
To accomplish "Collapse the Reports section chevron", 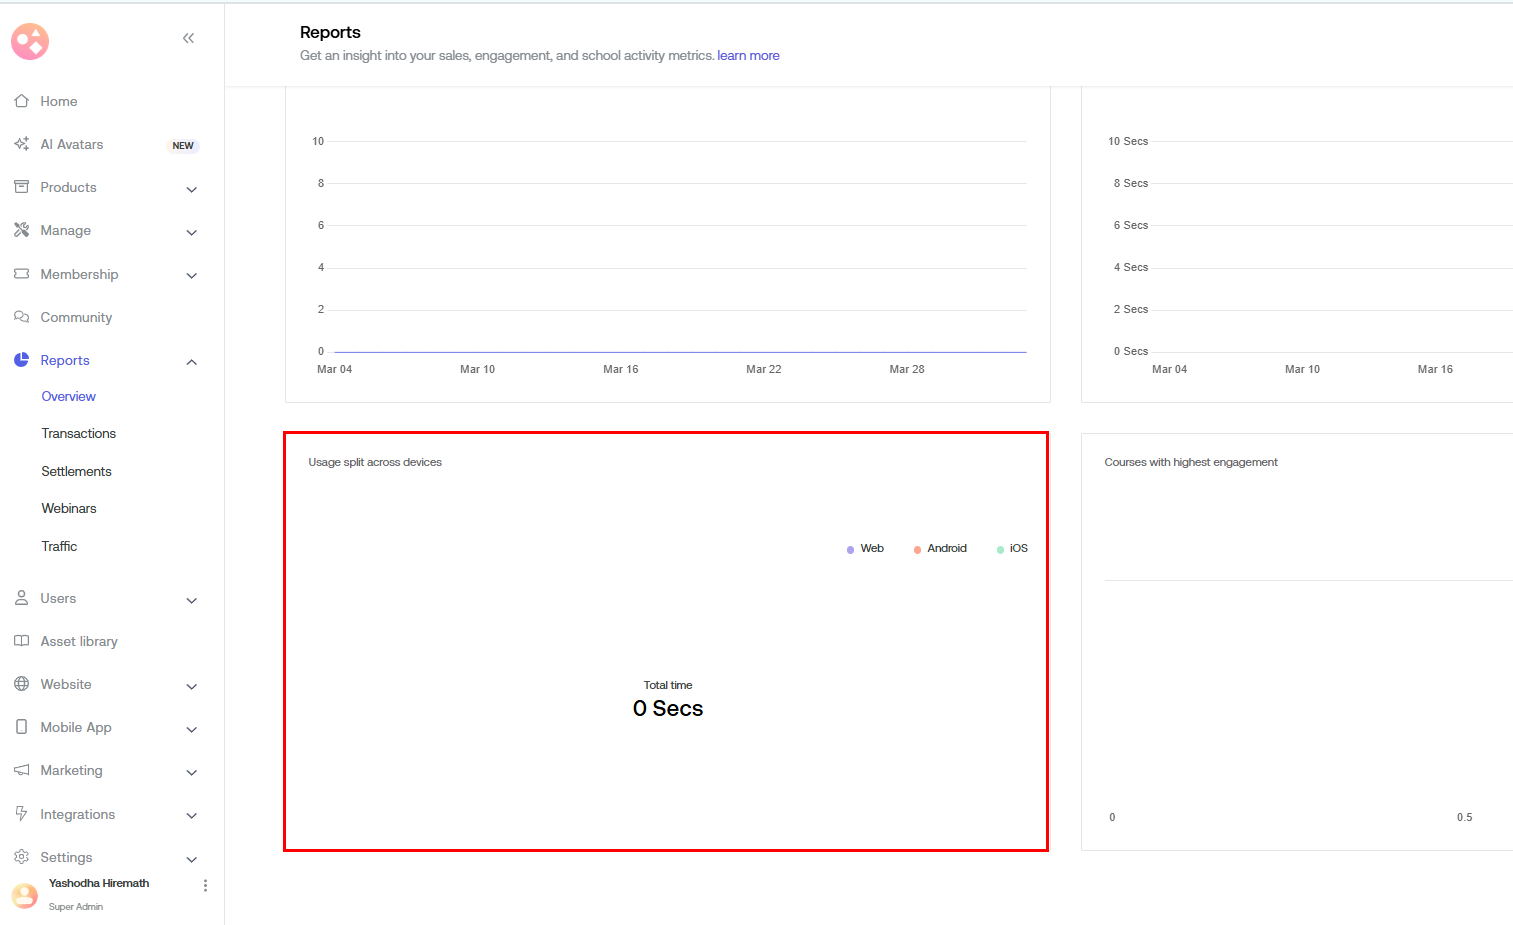I will pyautogui.click(x=192, y=362).
